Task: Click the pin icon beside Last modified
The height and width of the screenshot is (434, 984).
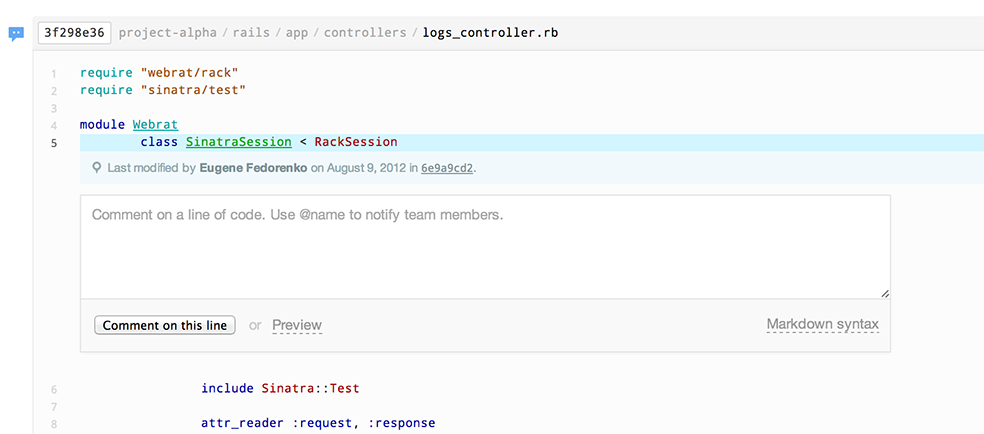Action: (97, 168)
